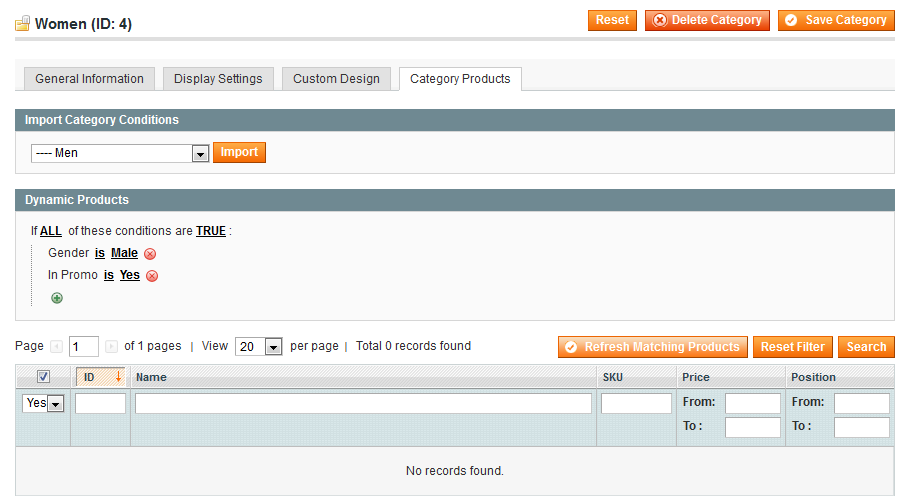
Task: Click the ID column sort arrow
Action: pos(118,377)
